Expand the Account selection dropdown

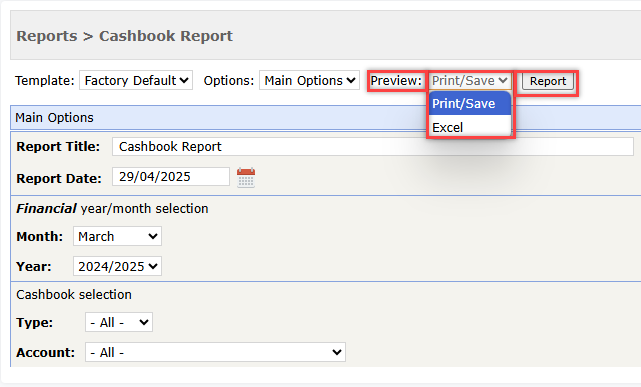(x=215, y=352)
